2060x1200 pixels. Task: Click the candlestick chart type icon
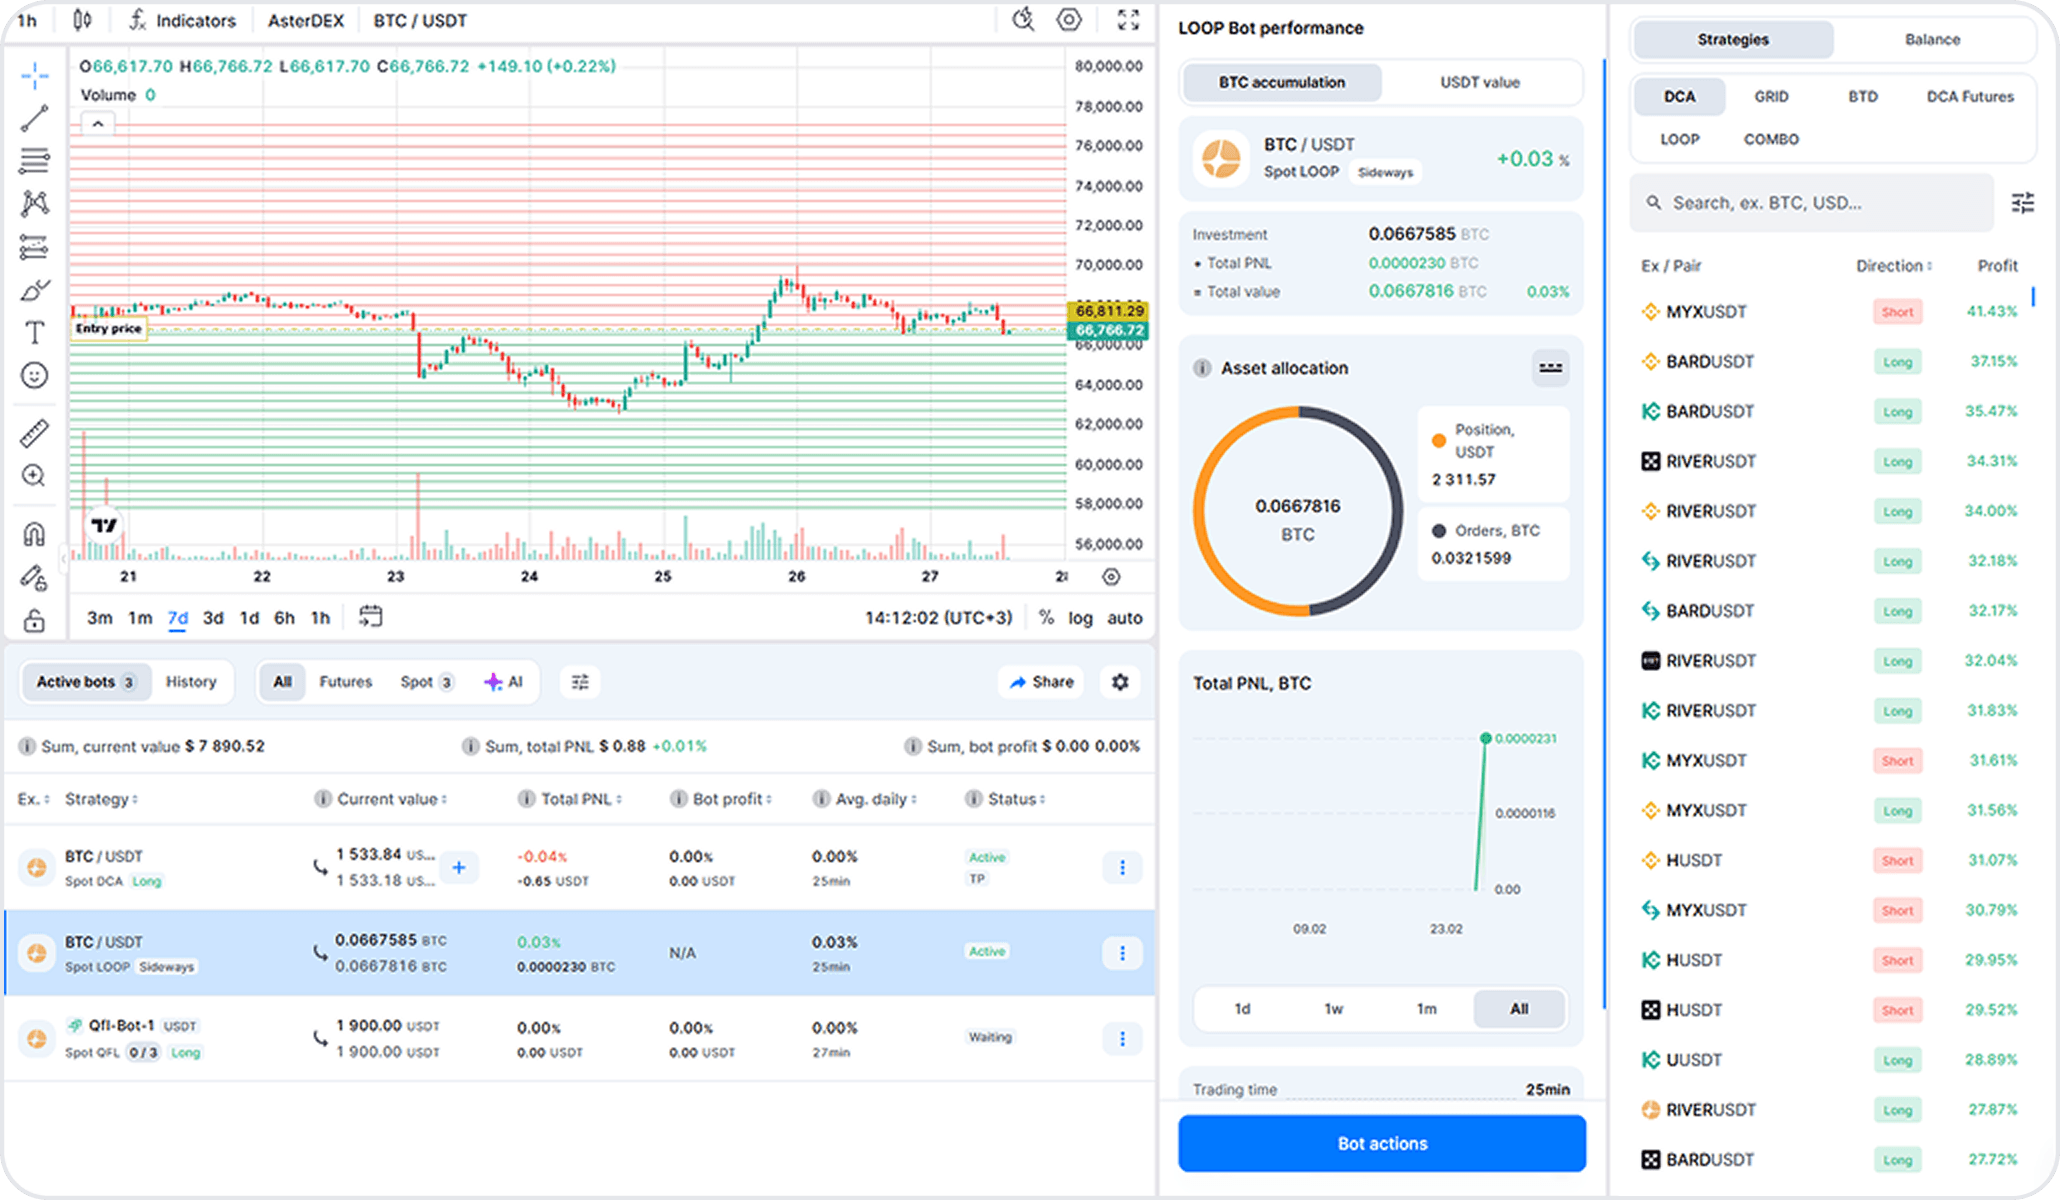(83, 20)
